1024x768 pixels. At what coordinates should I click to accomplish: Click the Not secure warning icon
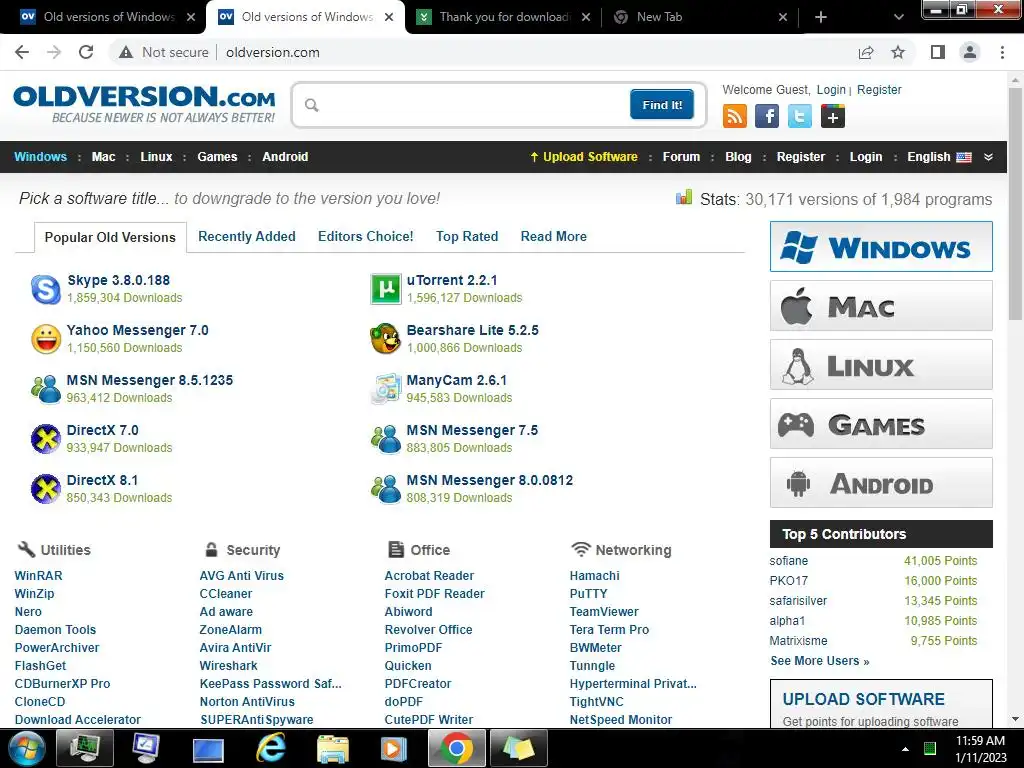pos(126,52)
